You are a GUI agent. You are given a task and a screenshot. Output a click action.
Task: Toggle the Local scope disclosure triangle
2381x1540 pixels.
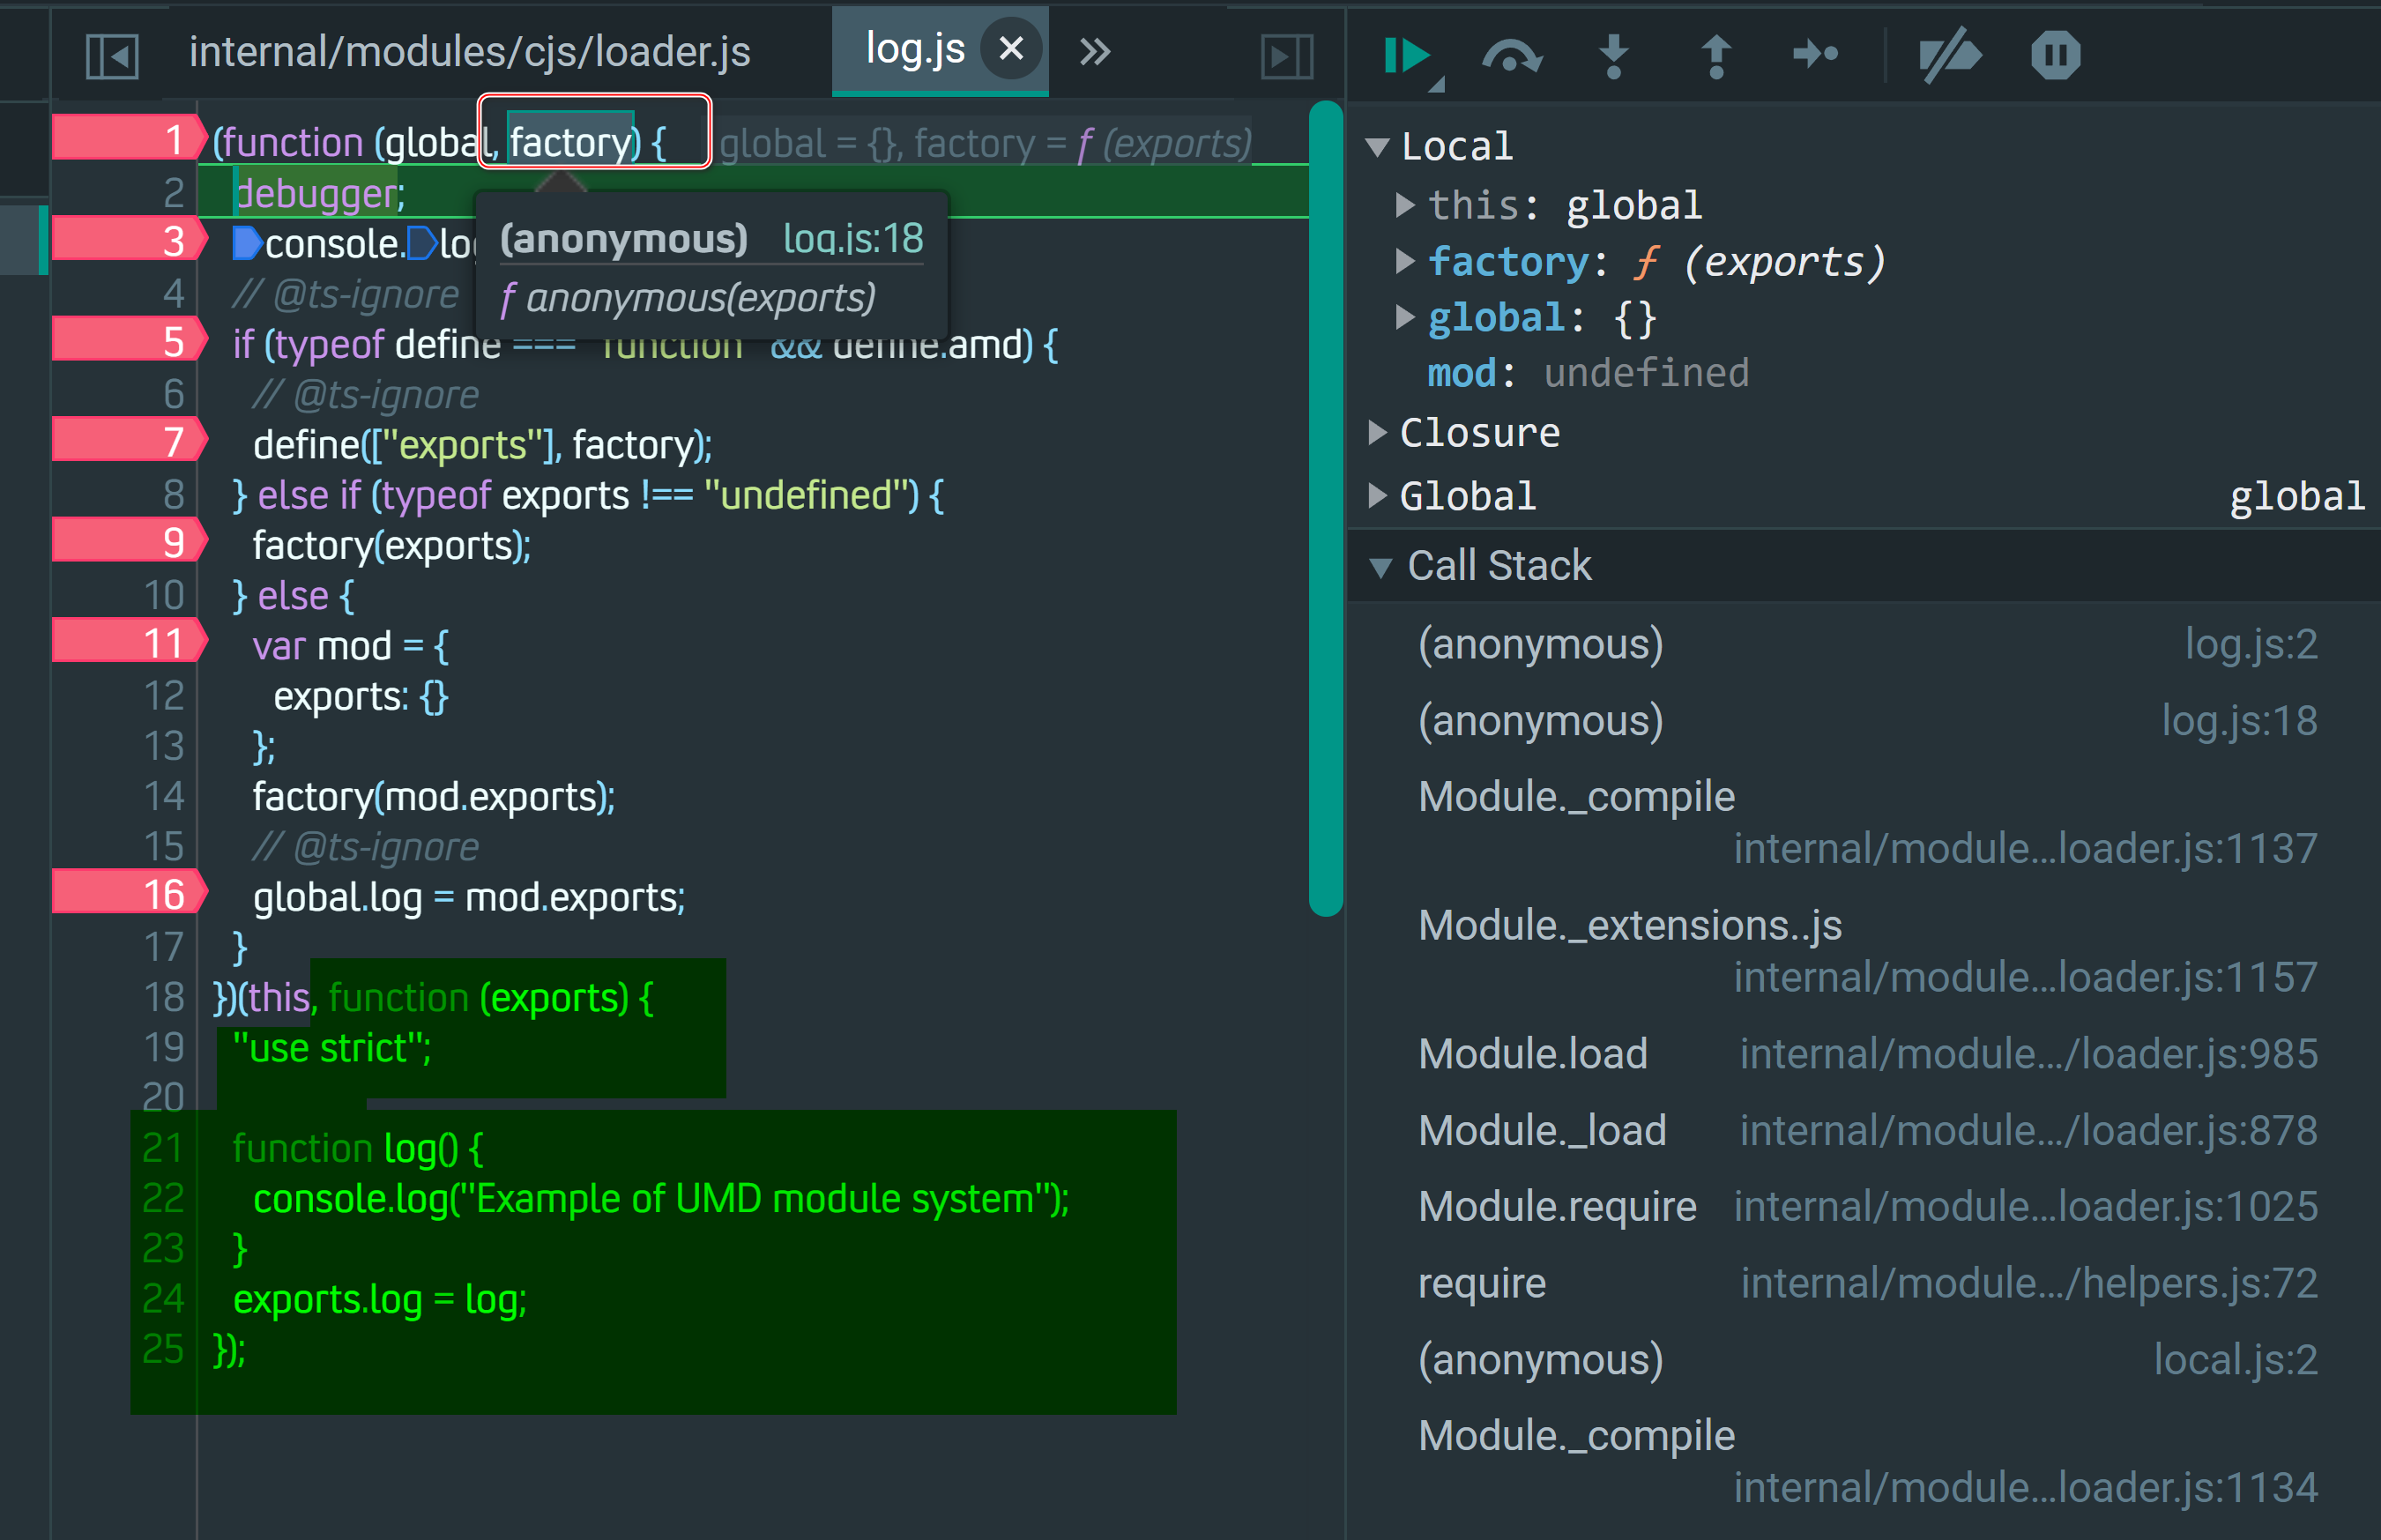click(x=1390, y=143)
